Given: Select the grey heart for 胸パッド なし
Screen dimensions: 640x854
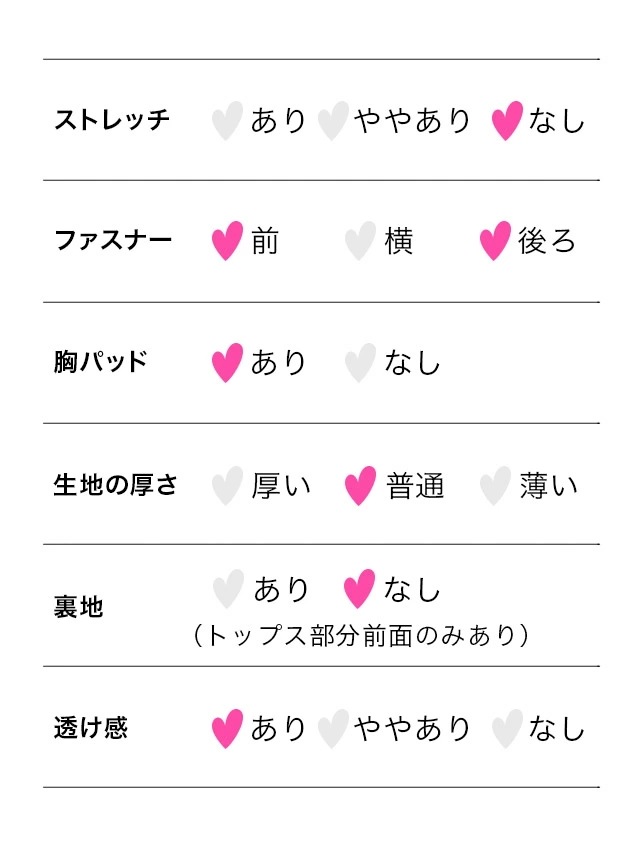Looking at the screenshot, I should (x=361, y=363).
